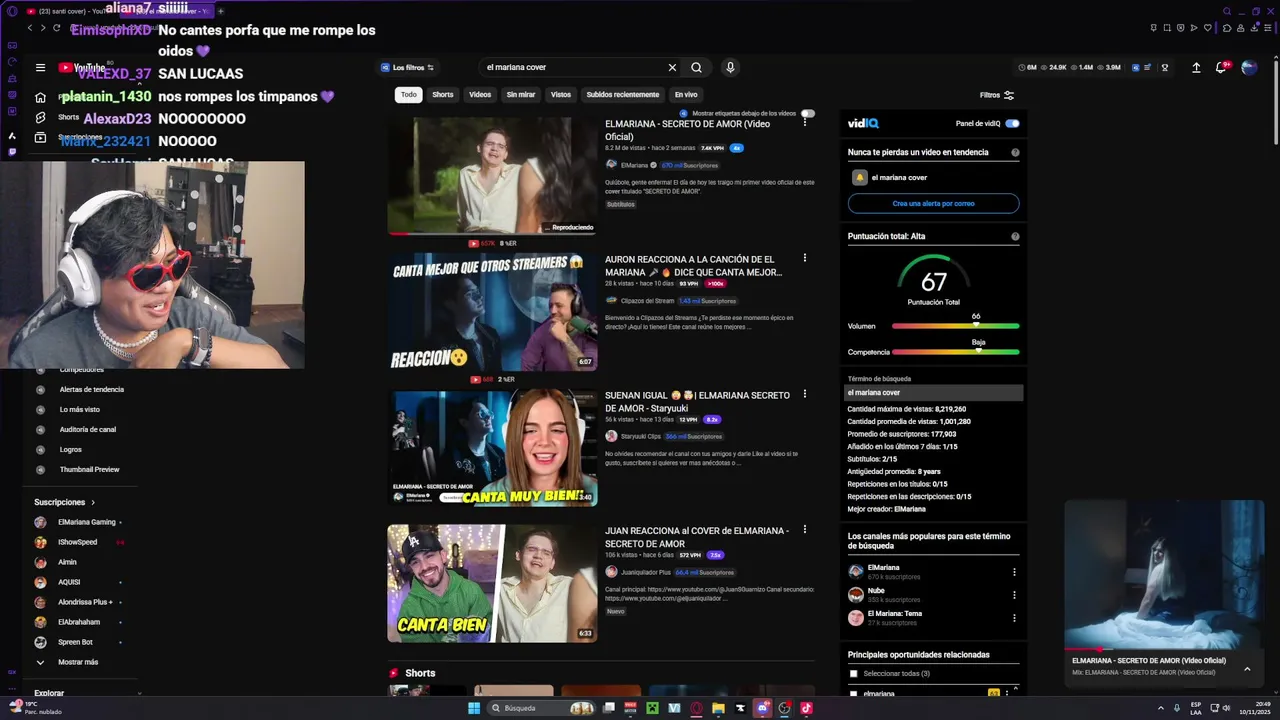Open Los filtros dropdown near search
Screen dimensions: 1280x720
[407, 67]
